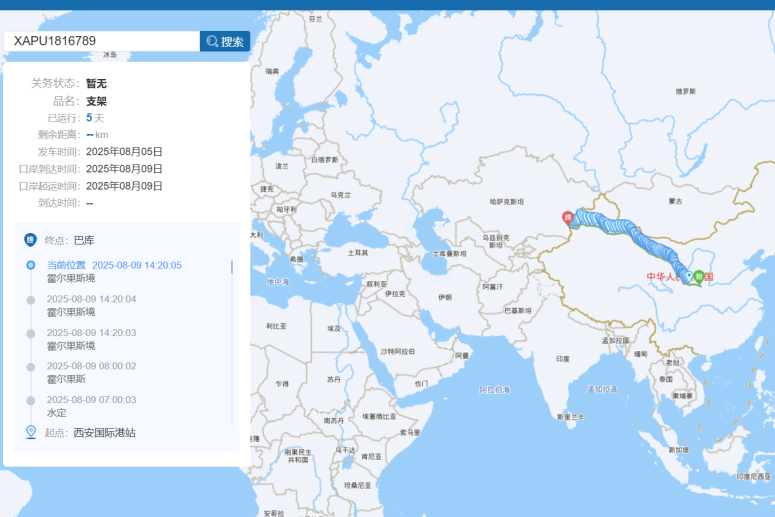Click the 品名 value '支架'

pyautogui.click(x=96, y=101)
